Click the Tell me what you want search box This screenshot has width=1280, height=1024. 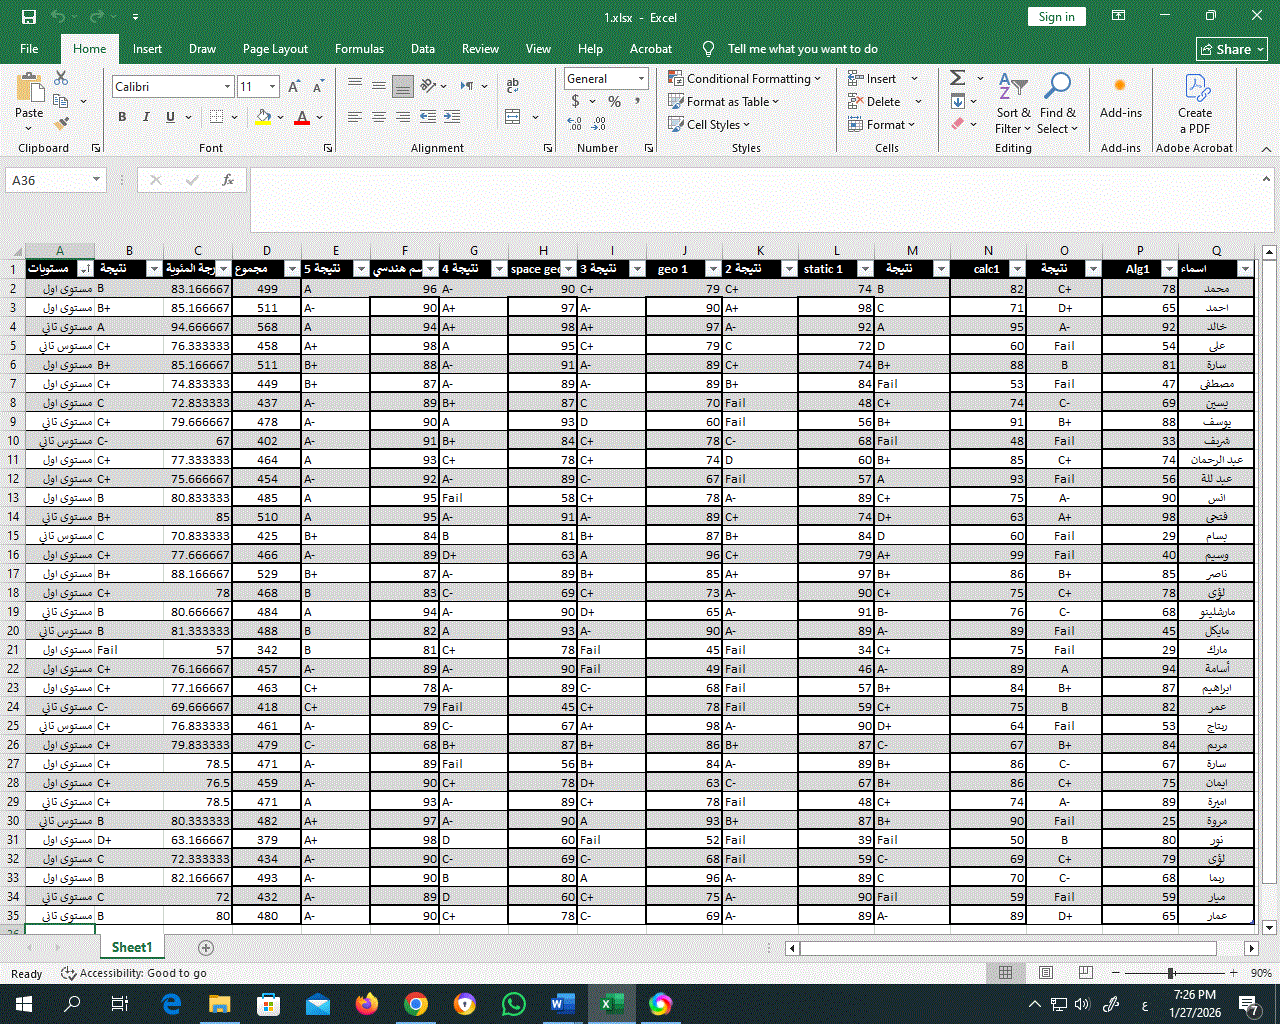[802, 48]
